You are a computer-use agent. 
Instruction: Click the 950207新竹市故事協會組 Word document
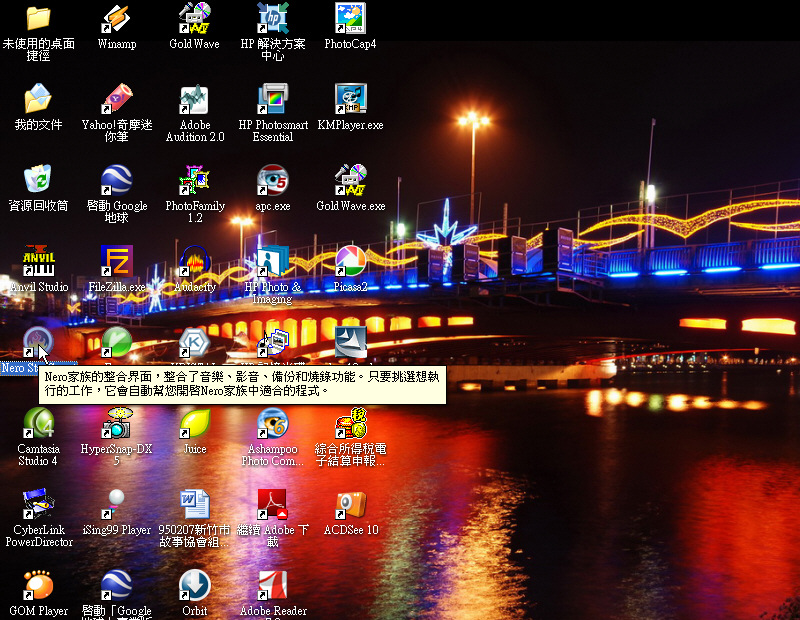194,504
